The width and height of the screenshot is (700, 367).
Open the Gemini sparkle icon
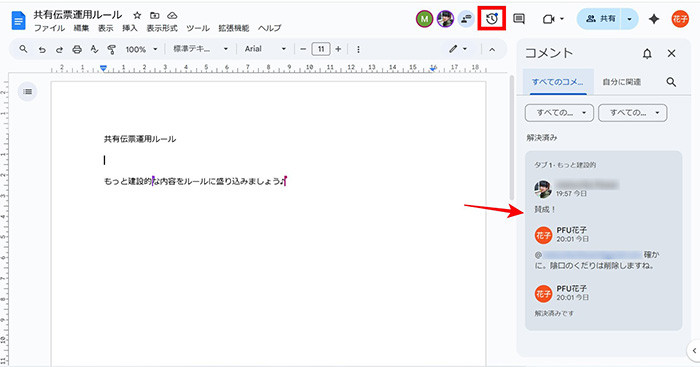click(654, 19)
